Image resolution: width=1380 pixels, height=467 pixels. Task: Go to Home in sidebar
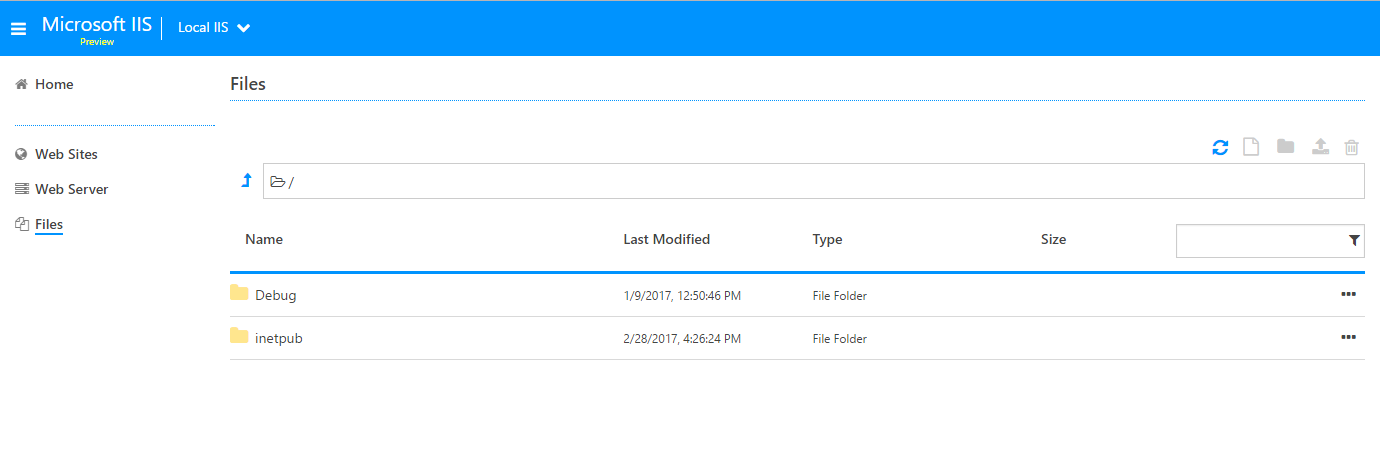click(x=54, y=85)
